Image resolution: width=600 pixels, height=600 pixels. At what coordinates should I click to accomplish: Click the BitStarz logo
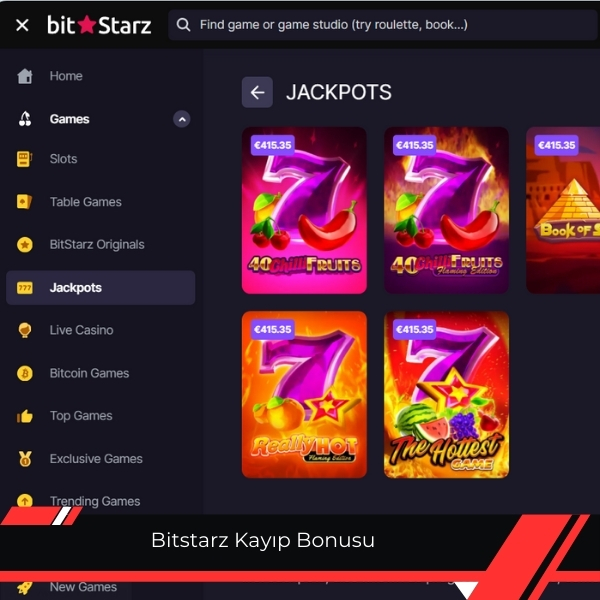pos(99,25)
